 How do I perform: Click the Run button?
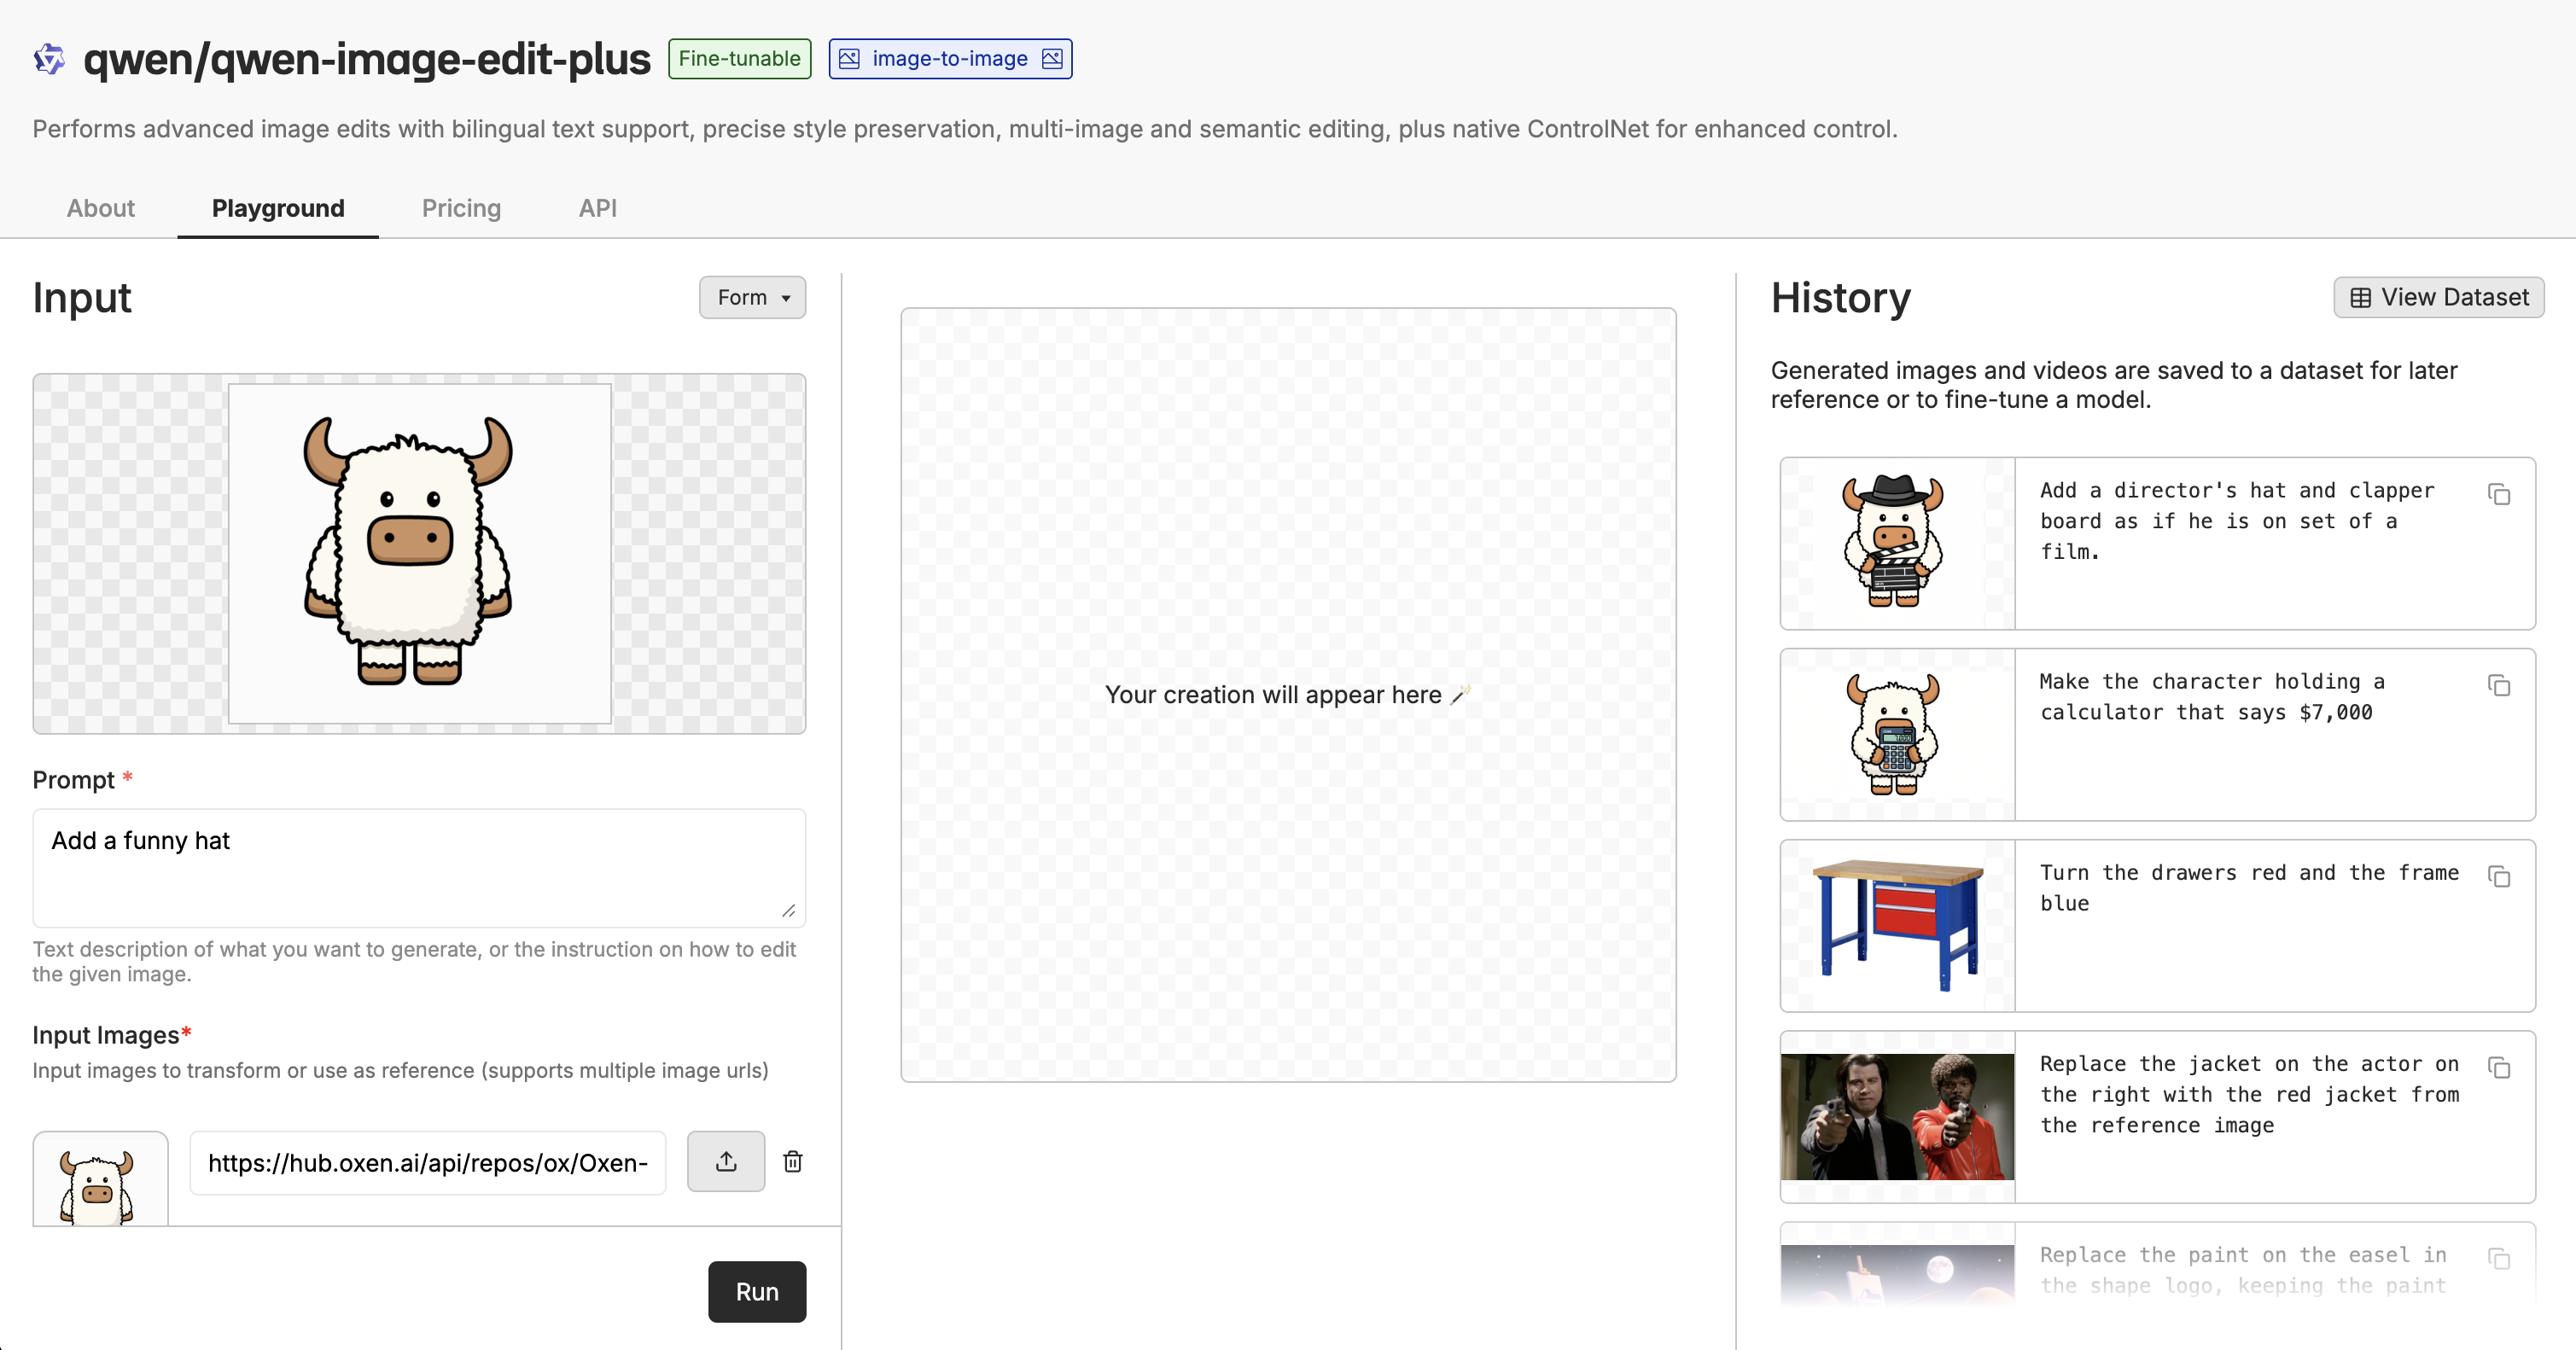(x=756, y=1291)
